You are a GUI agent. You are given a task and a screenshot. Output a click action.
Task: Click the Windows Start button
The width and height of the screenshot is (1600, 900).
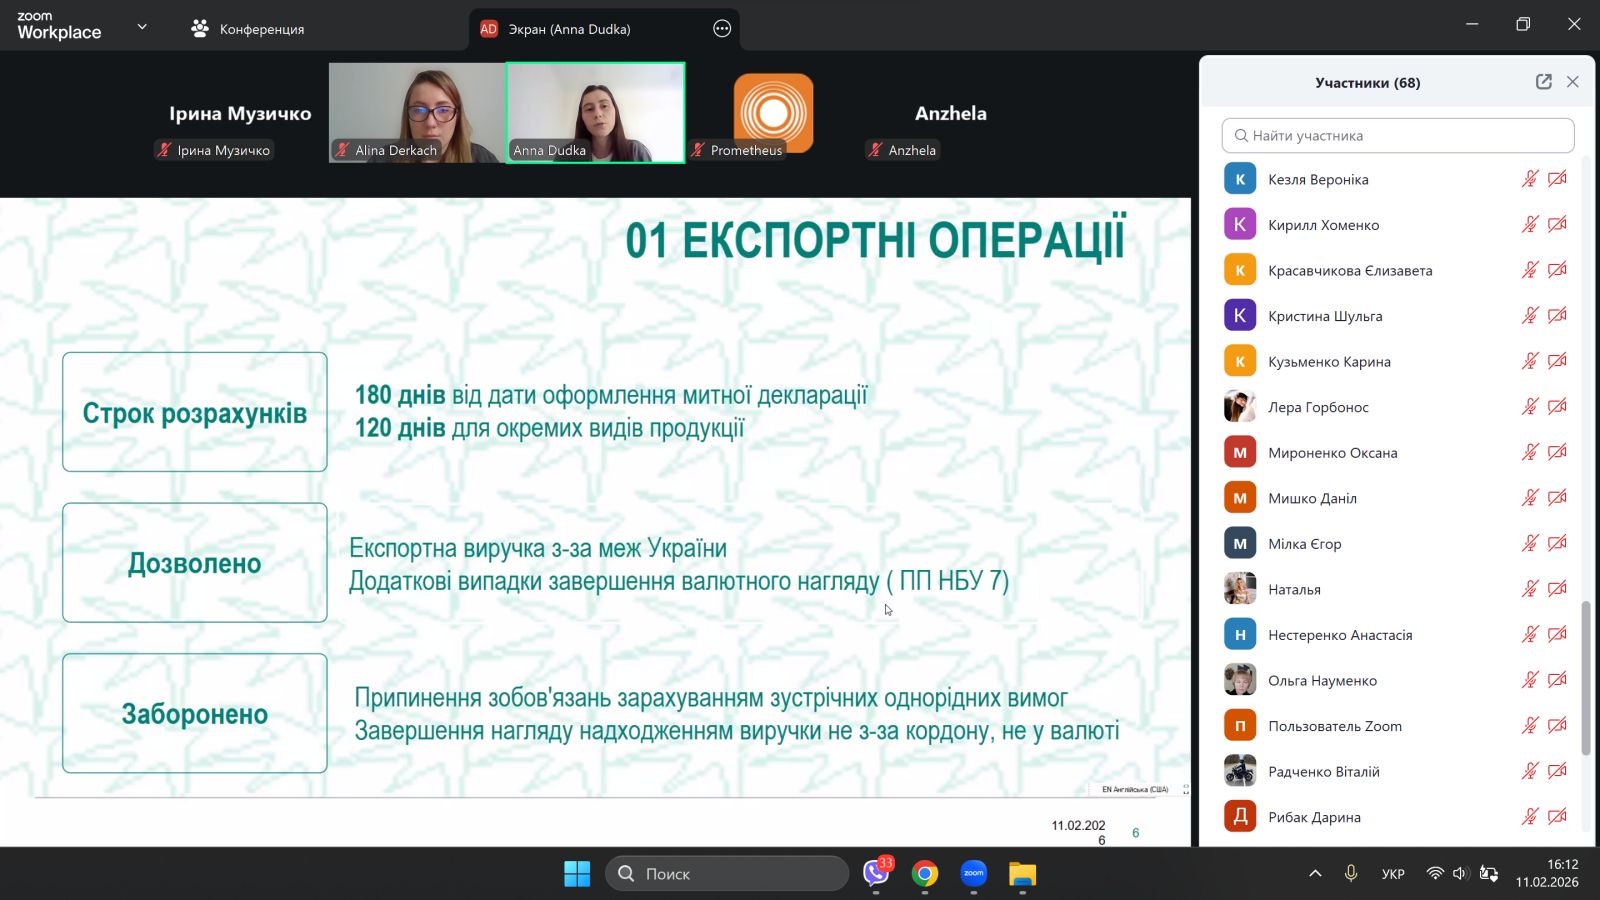click(x=577, y=874)
